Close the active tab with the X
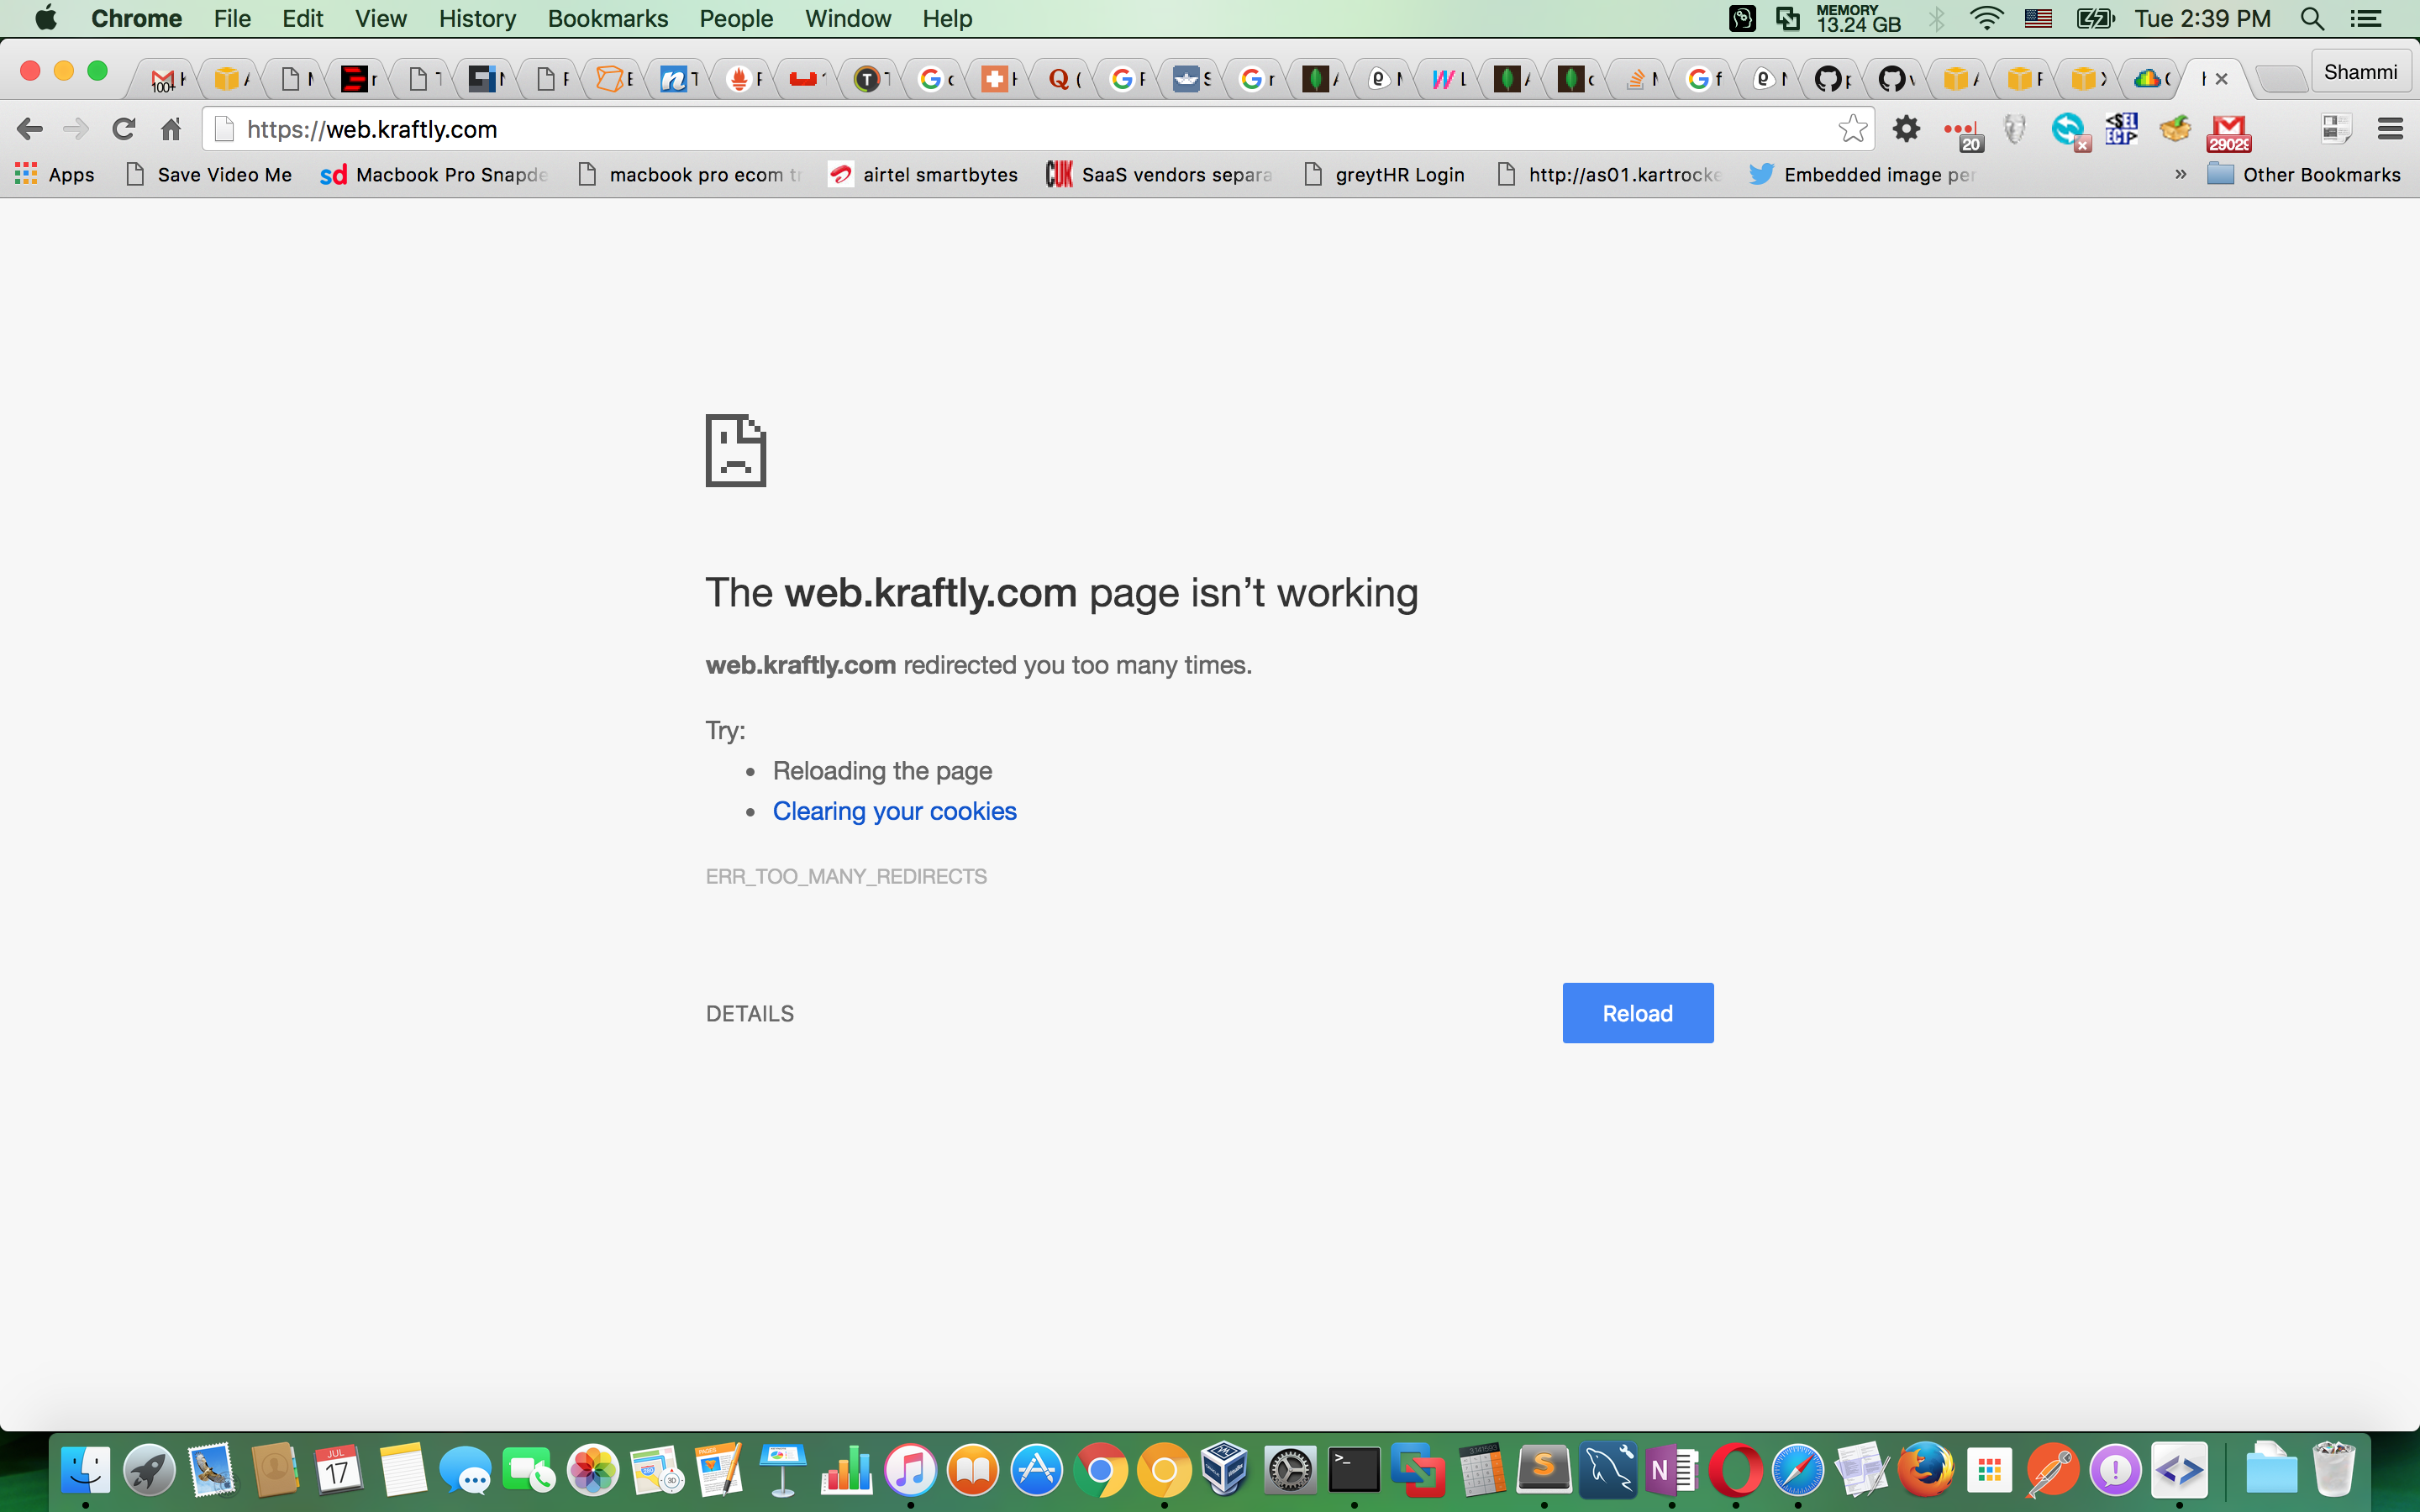The height and width of the screenshot is (1512, 2420). (x=2222, y=78)
